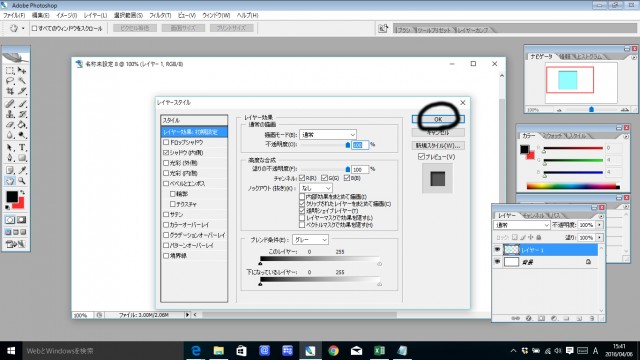Select レイヤー効果: 初期設定 in styles list

click(x=194, y=132)
